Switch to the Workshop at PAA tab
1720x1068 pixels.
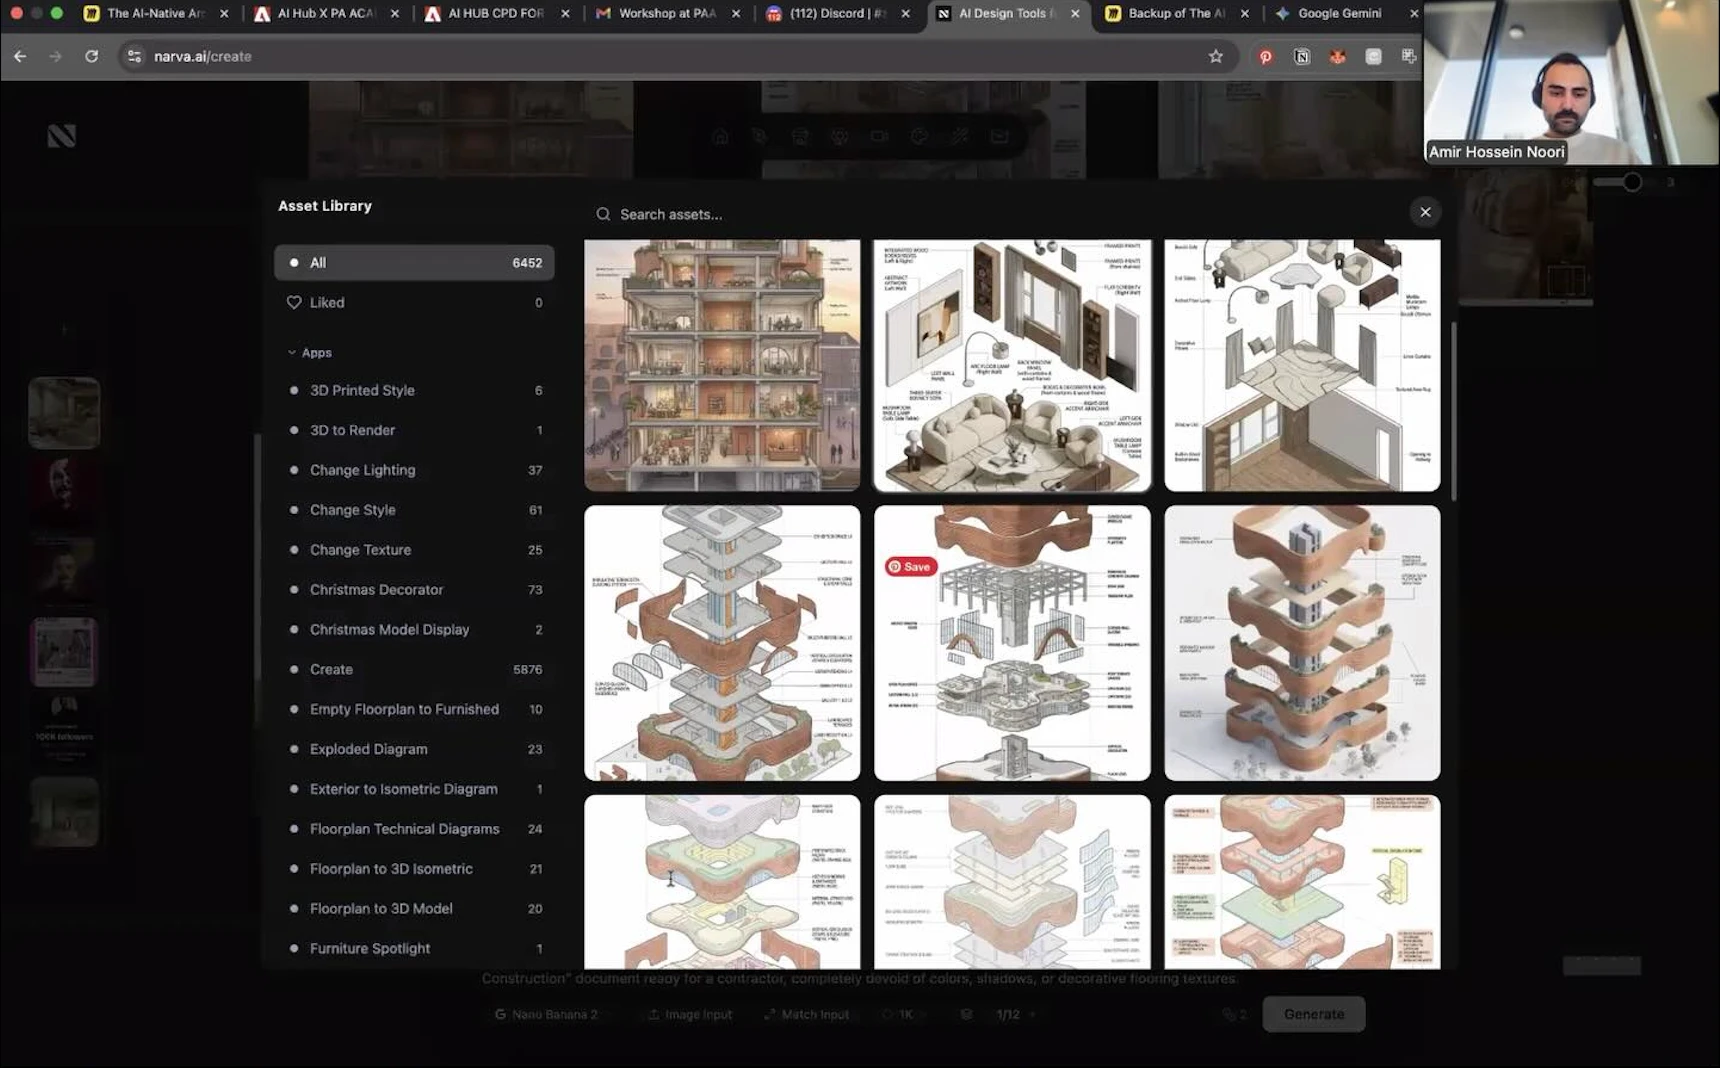[x=666, y=14]
